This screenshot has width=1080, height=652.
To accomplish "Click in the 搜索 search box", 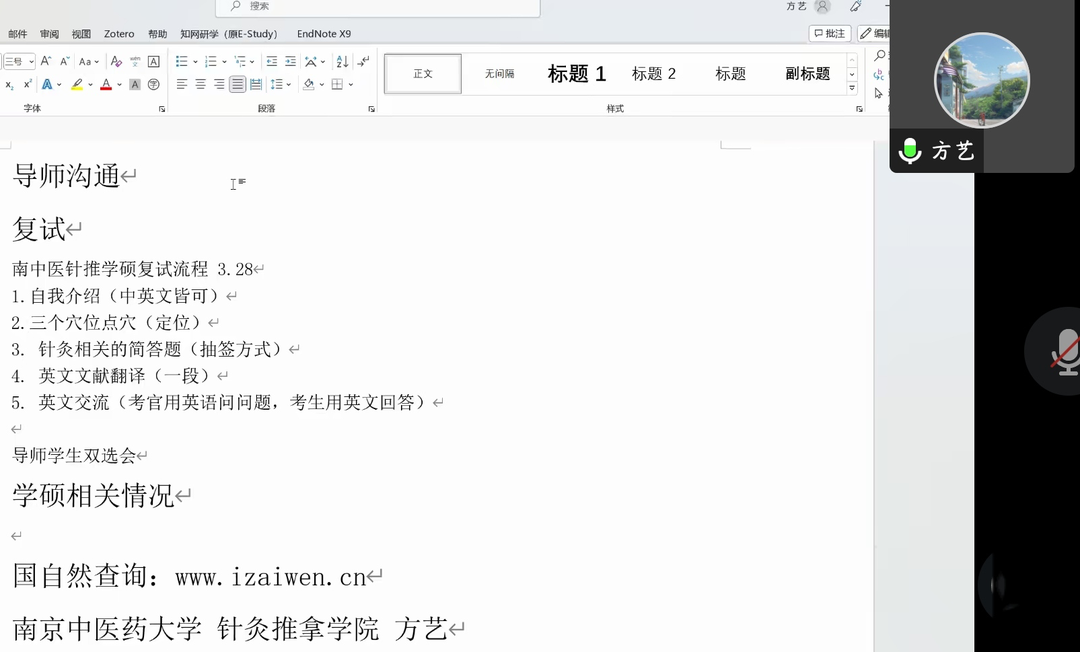I will [x=377, y=6].
